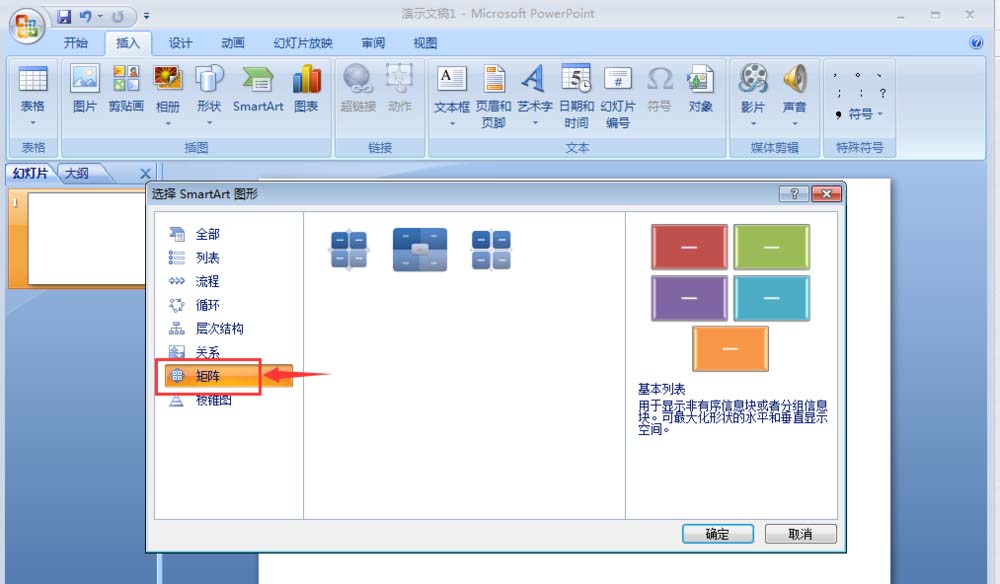Insert 艺术字 WordArt

click(x=534, y=80)
